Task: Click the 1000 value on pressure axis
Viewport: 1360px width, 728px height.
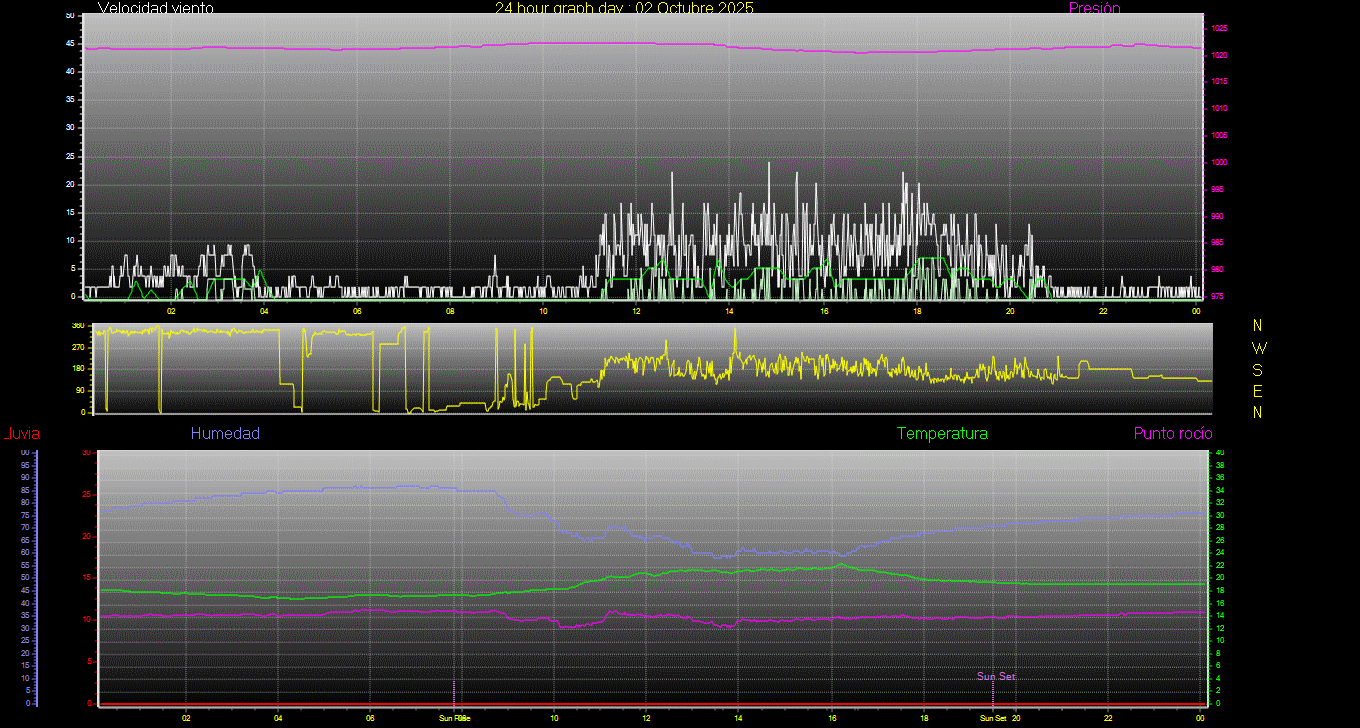Action: pyautogui.click(x=1219, y=162)
